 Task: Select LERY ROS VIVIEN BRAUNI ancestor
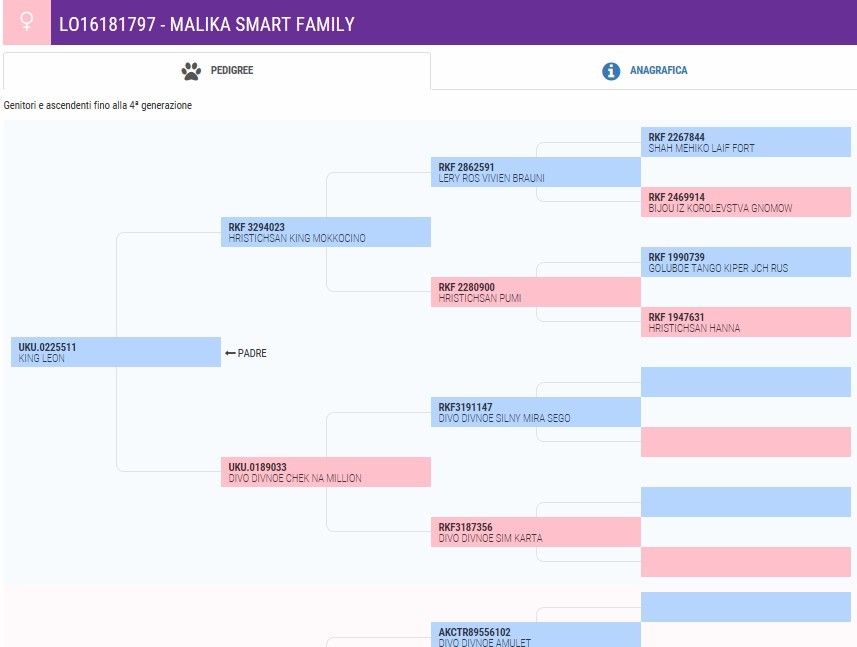(x=536, y=172)
